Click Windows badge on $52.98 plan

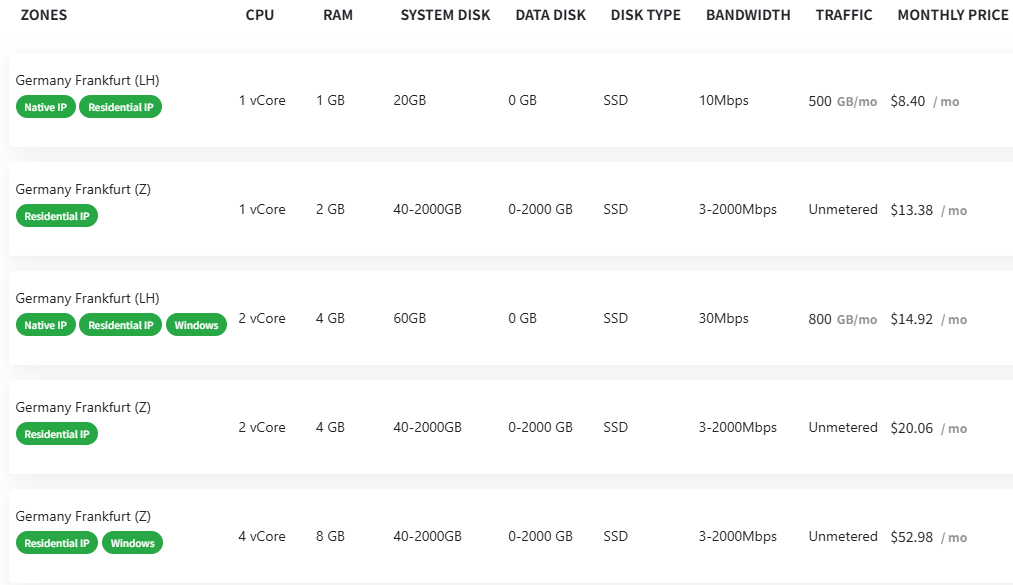[132, 544]
